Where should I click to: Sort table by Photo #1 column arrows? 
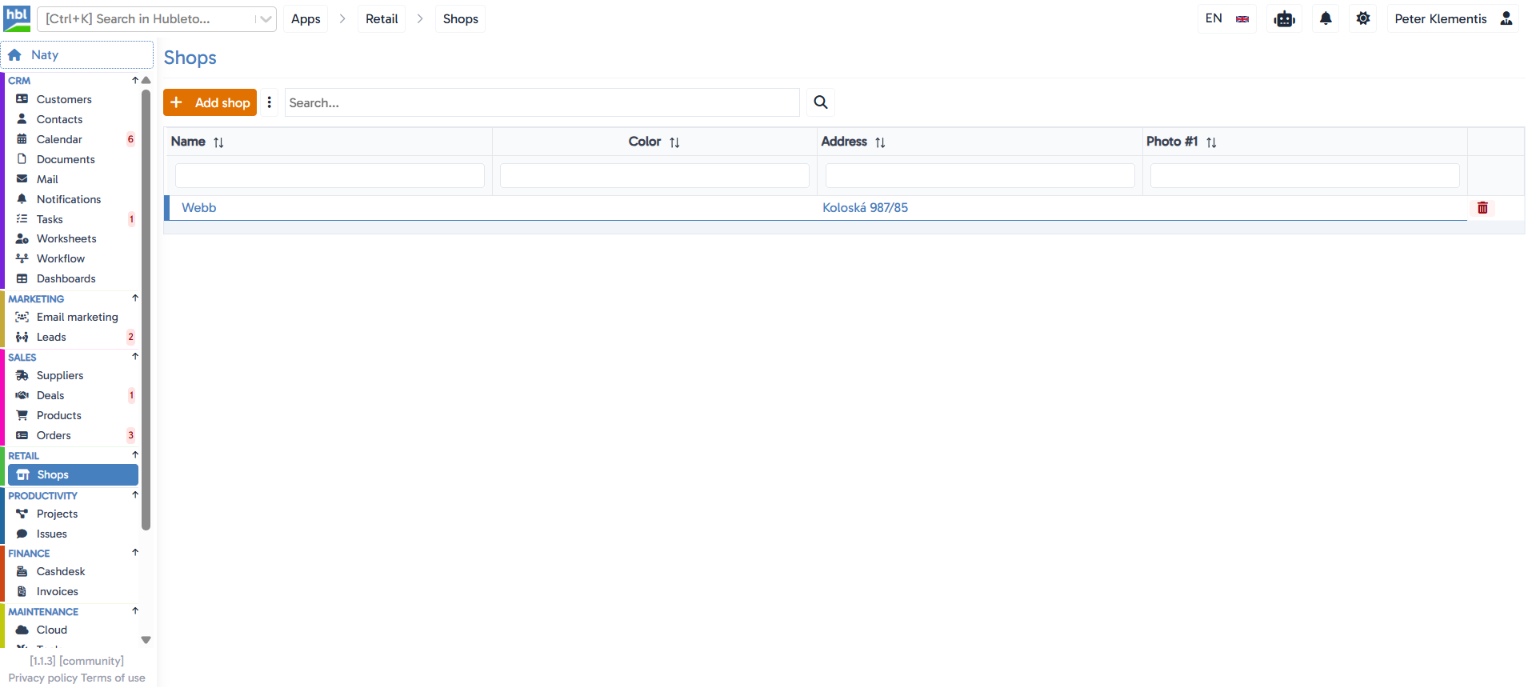point(1211,142)
